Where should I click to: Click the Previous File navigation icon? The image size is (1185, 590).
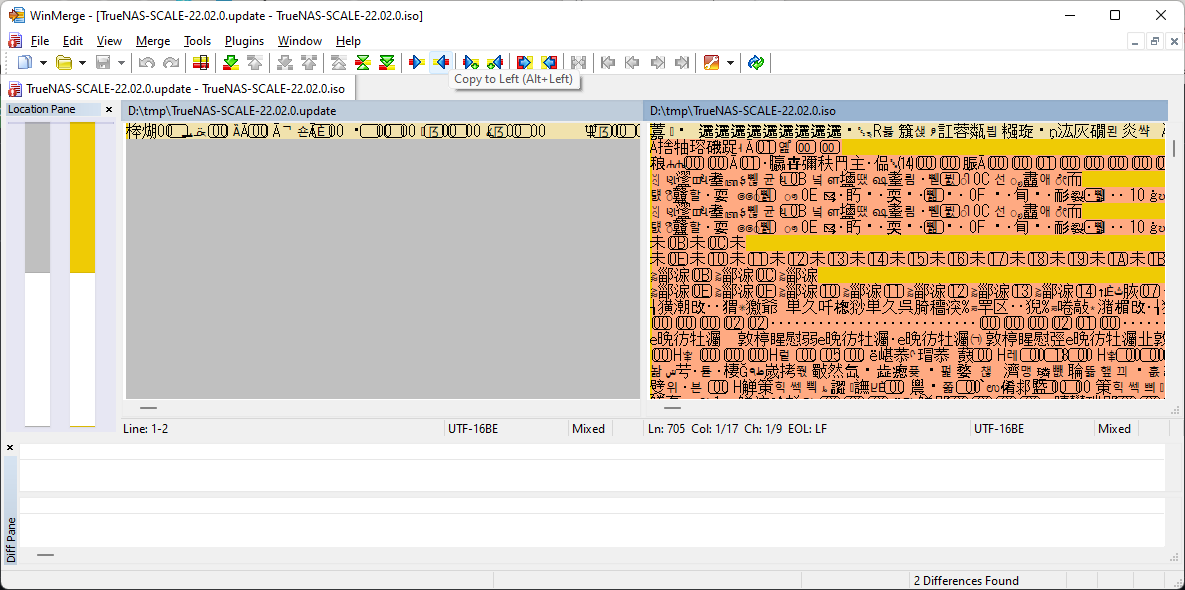(x=633, y=63)
